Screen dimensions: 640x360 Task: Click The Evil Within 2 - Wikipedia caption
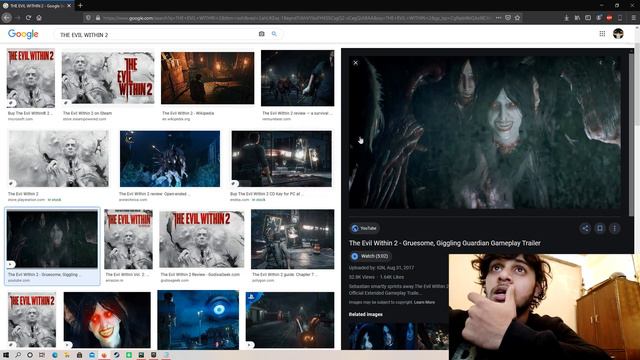click(x=188, y=113)
